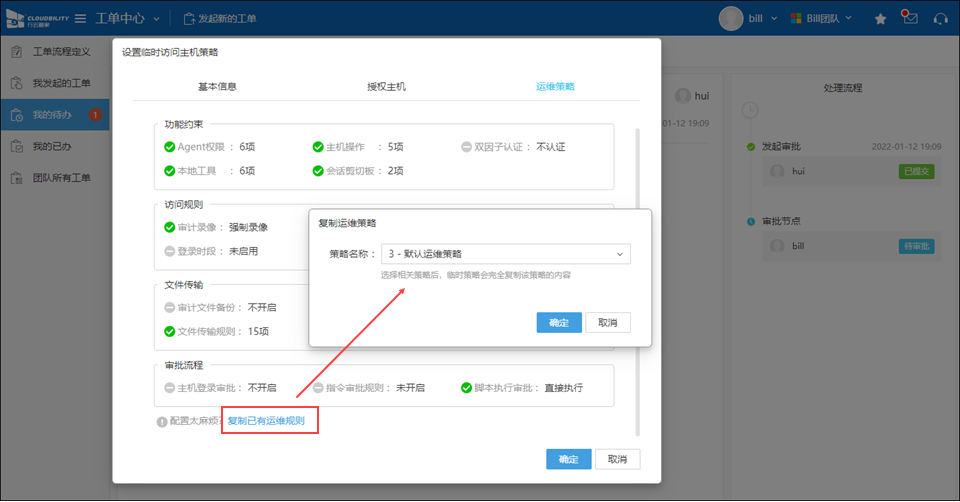Expand the 策略名称 dropdown
960x502 pixels.
505,254
